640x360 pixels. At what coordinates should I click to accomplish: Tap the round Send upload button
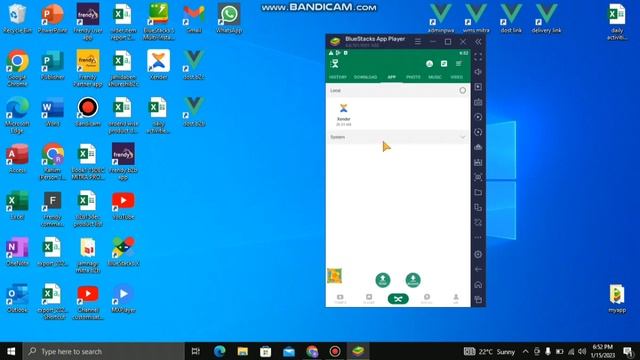coord(383,280)
